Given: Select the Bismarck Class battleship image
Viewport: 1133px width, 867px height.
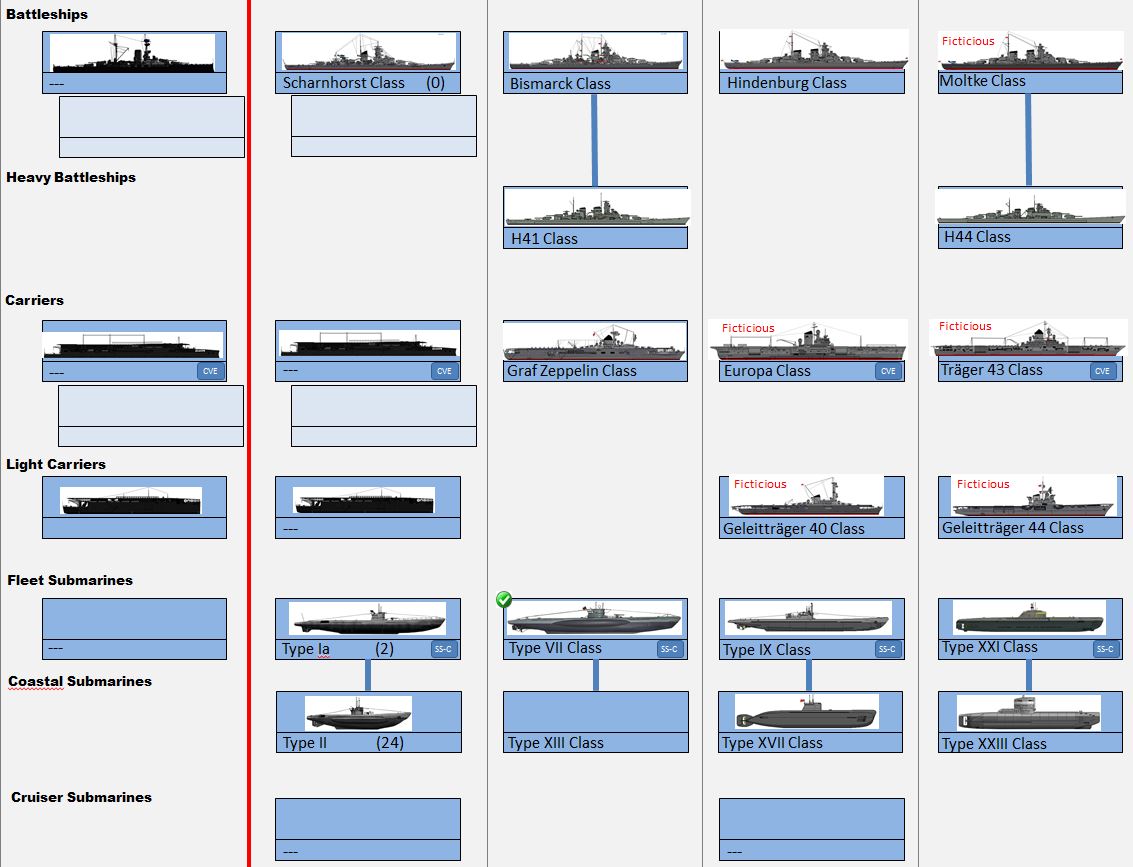Looking at the screenshot, I should (x=595, y=51).
